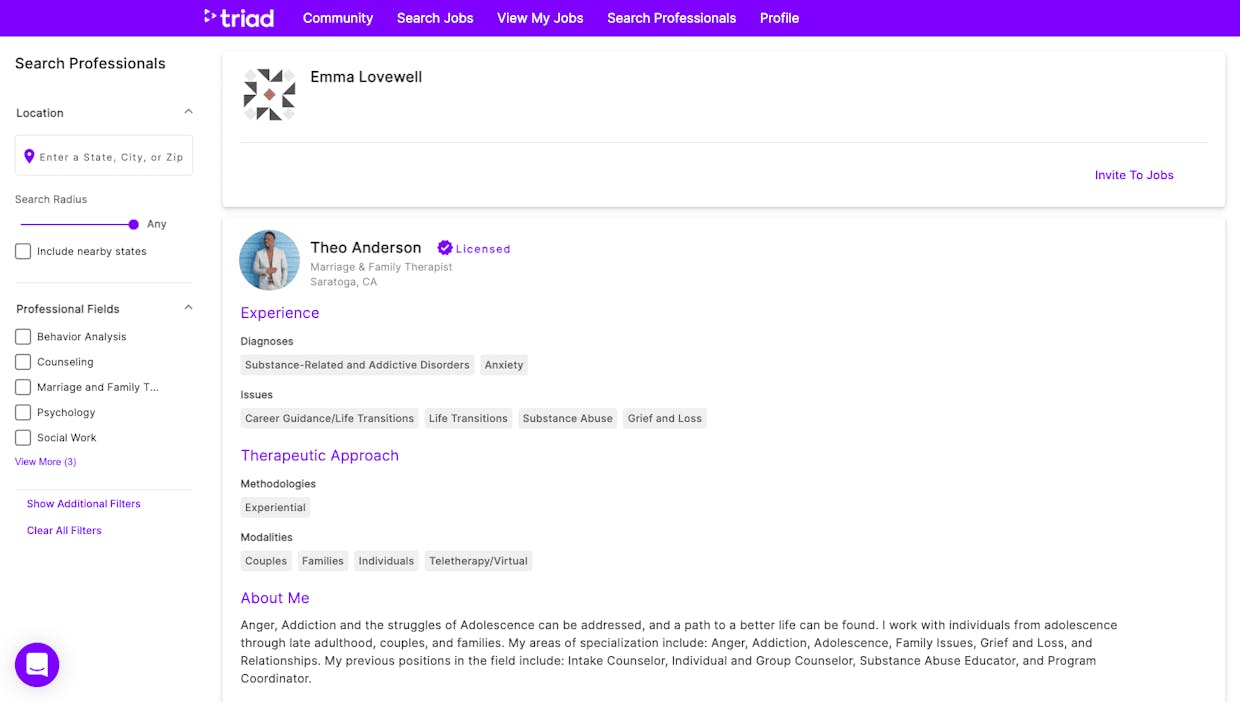Click the Life Transitions issue tag
Image resolution: width=1240 pixels, height=702 pixels.
[468, 418]
